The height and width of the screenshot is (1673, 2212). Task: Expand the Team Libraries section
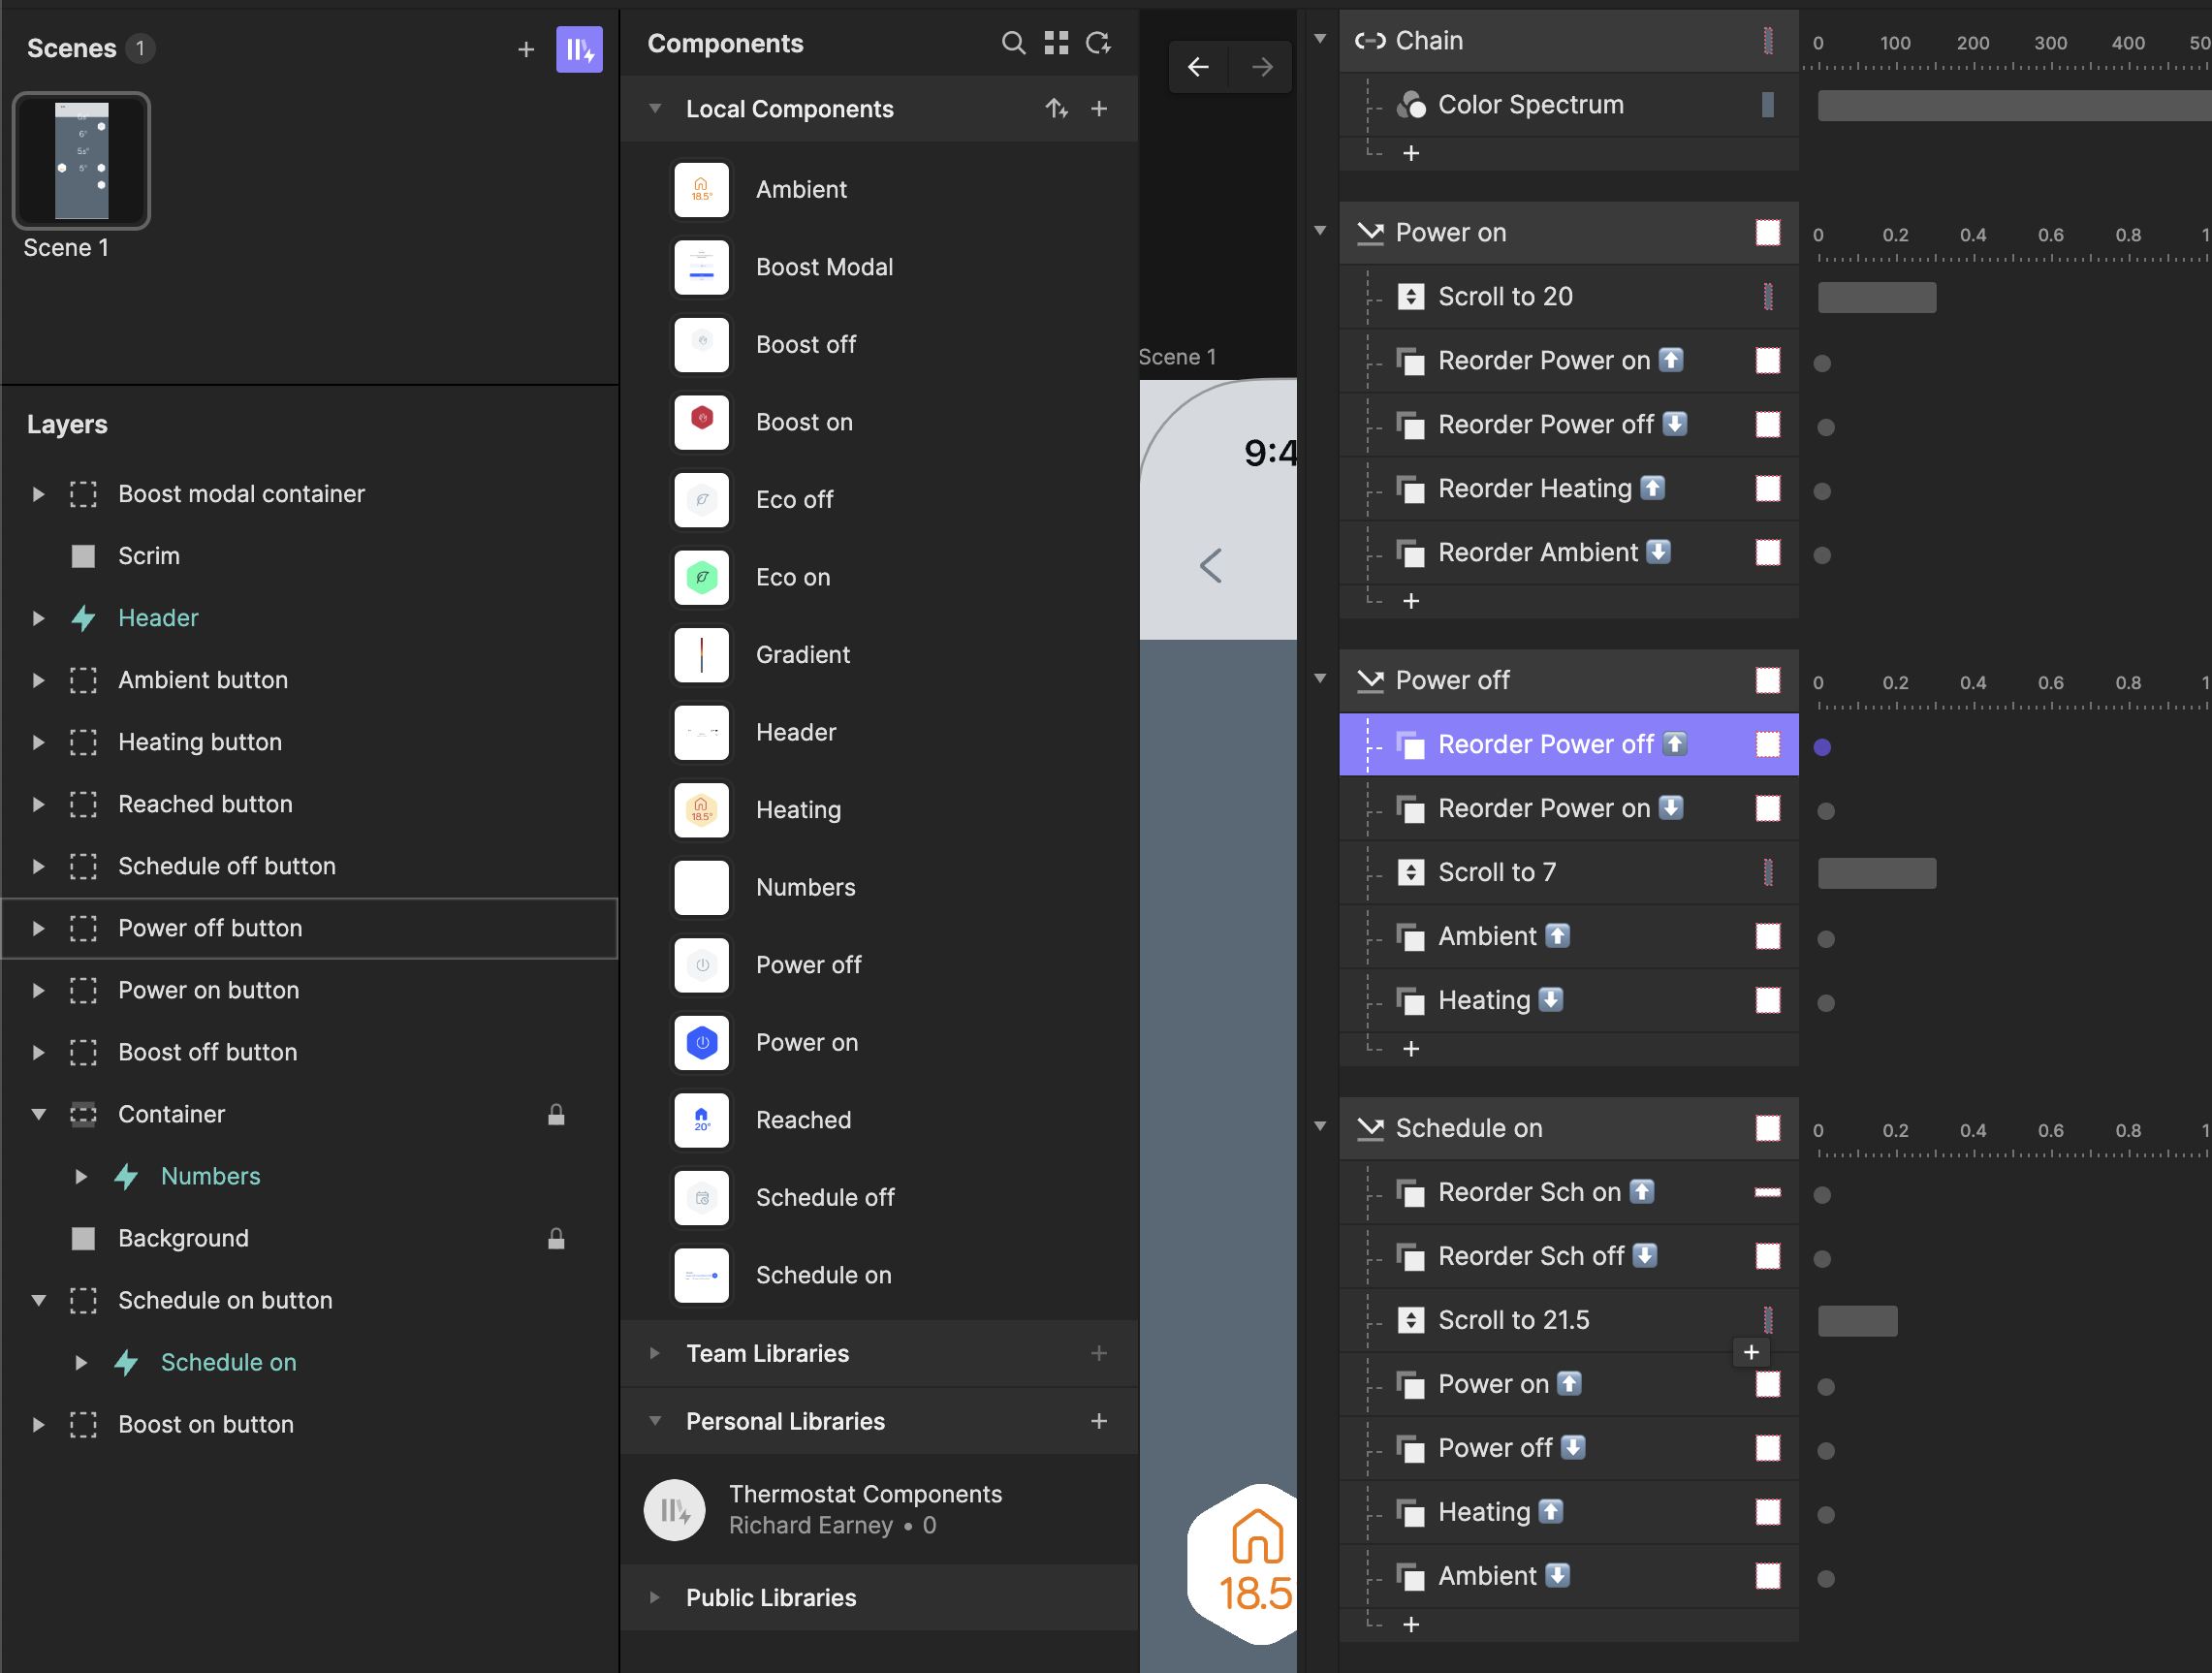655,1353
